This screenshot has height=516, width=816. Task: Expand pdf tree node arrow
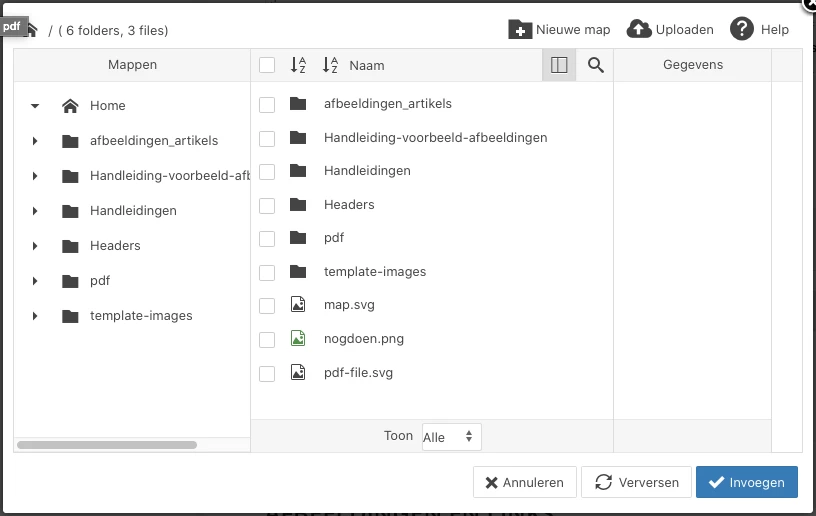point(35,281)
